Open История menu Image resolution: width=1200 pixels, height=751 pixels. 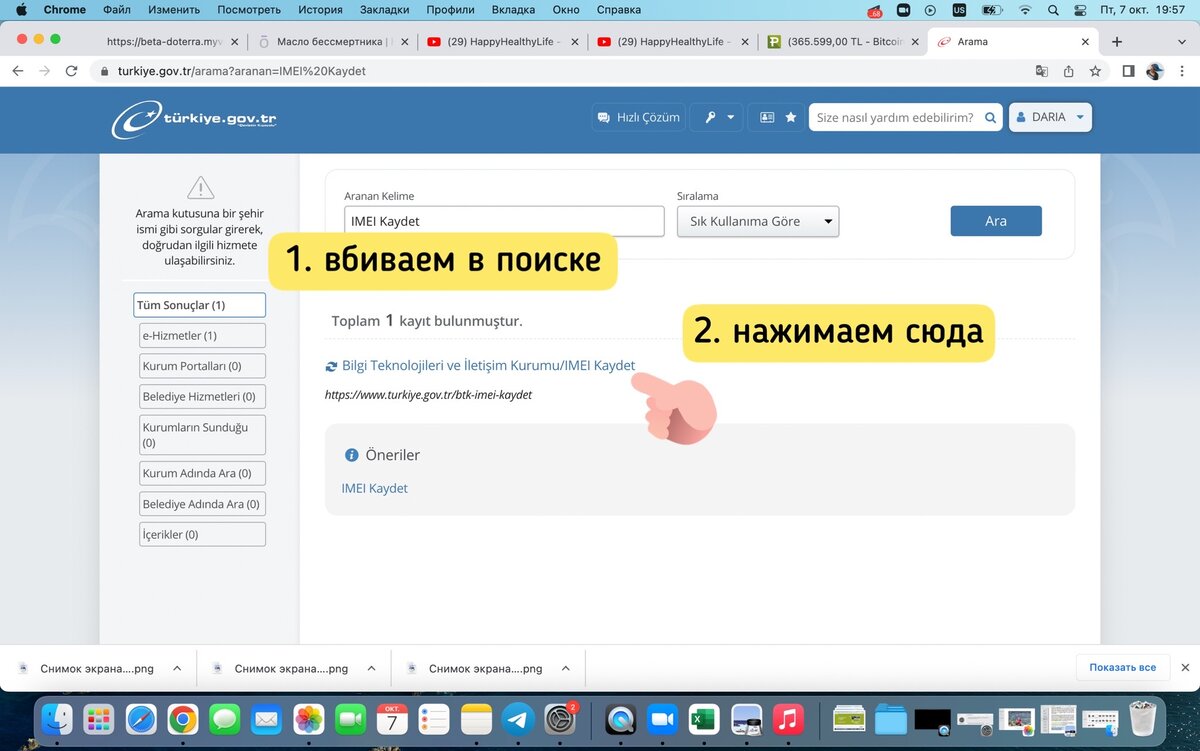pyautogui.click(x=319, y=10)
